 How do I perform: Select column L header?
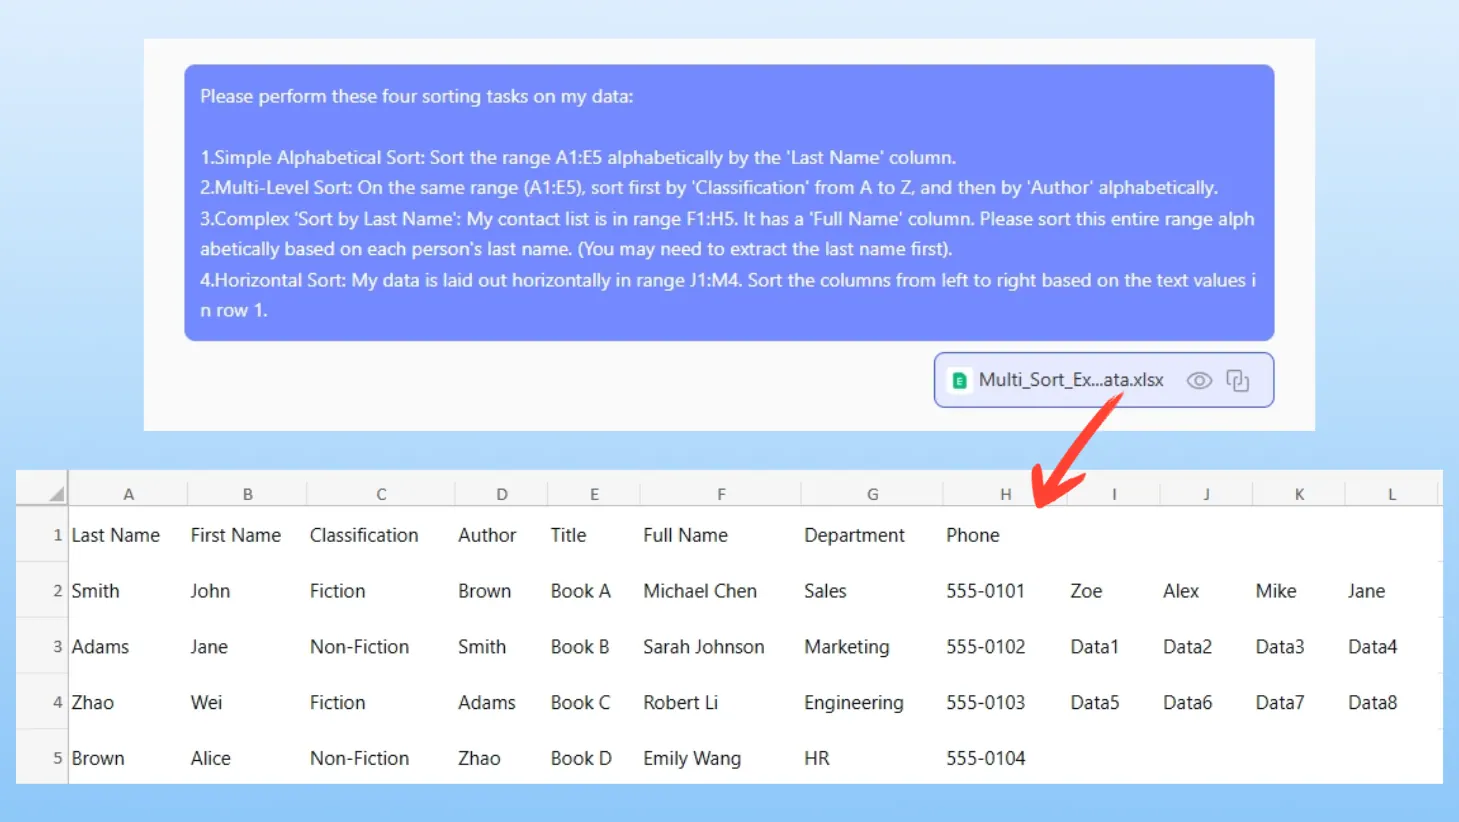click(1391, 494)
